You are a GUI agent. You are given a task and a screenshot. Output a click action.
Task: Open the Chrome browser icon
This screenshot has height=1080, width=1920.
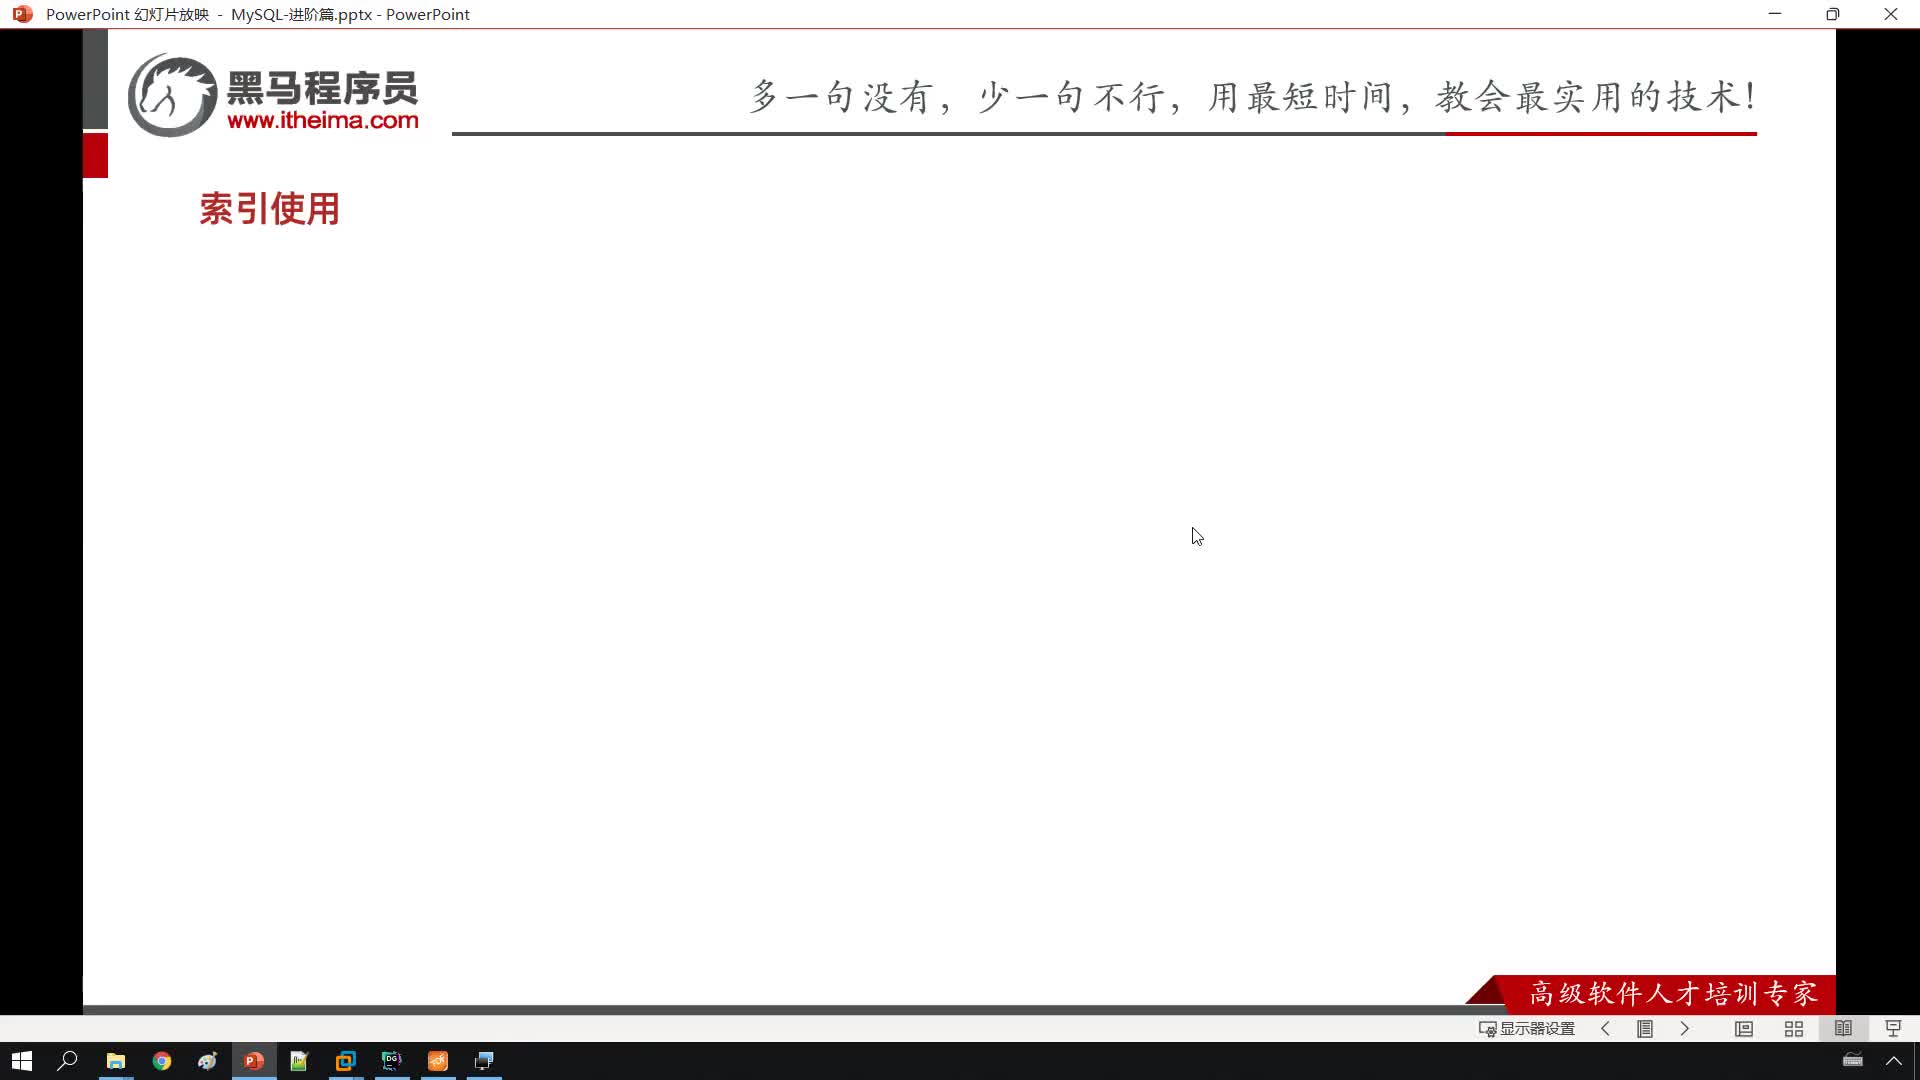pyautogui.click(x=161, y=1060)
